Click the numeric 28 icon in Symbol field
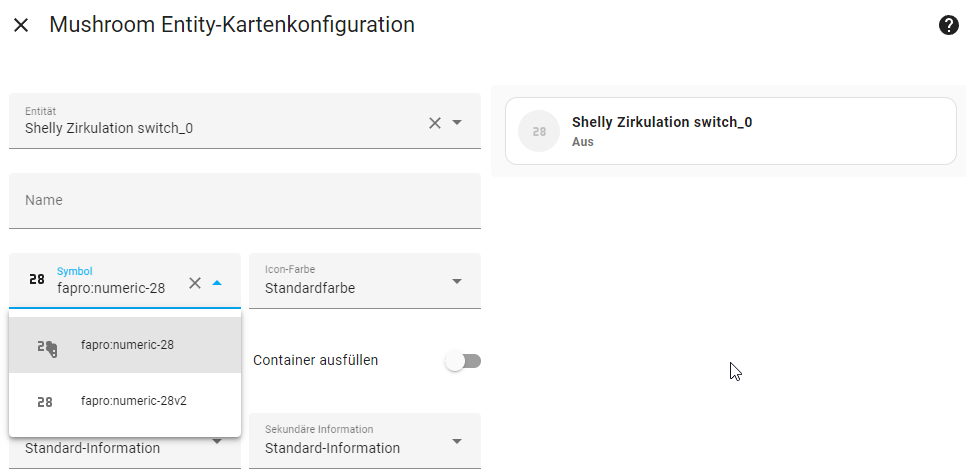The width and height of the screenshot is (966, 473). click(x=37, y=281)
